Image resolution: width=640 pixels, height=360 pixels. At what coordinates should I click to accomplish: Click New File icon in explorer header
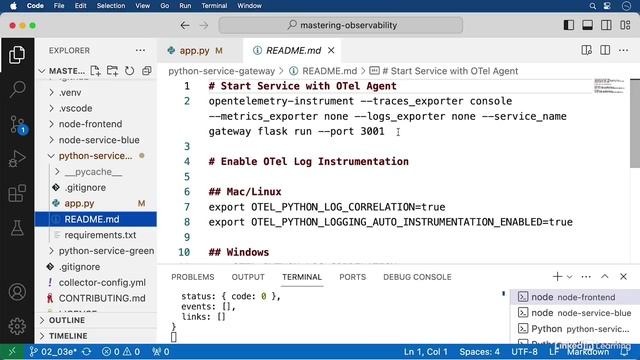pos(95,71)
